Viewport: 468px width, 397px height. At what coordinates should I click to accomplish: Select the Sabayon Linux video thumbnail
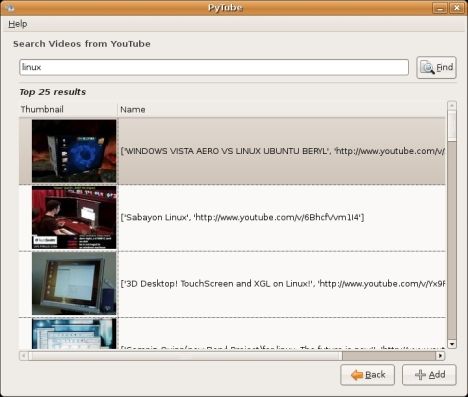click(x=74, y=217)
